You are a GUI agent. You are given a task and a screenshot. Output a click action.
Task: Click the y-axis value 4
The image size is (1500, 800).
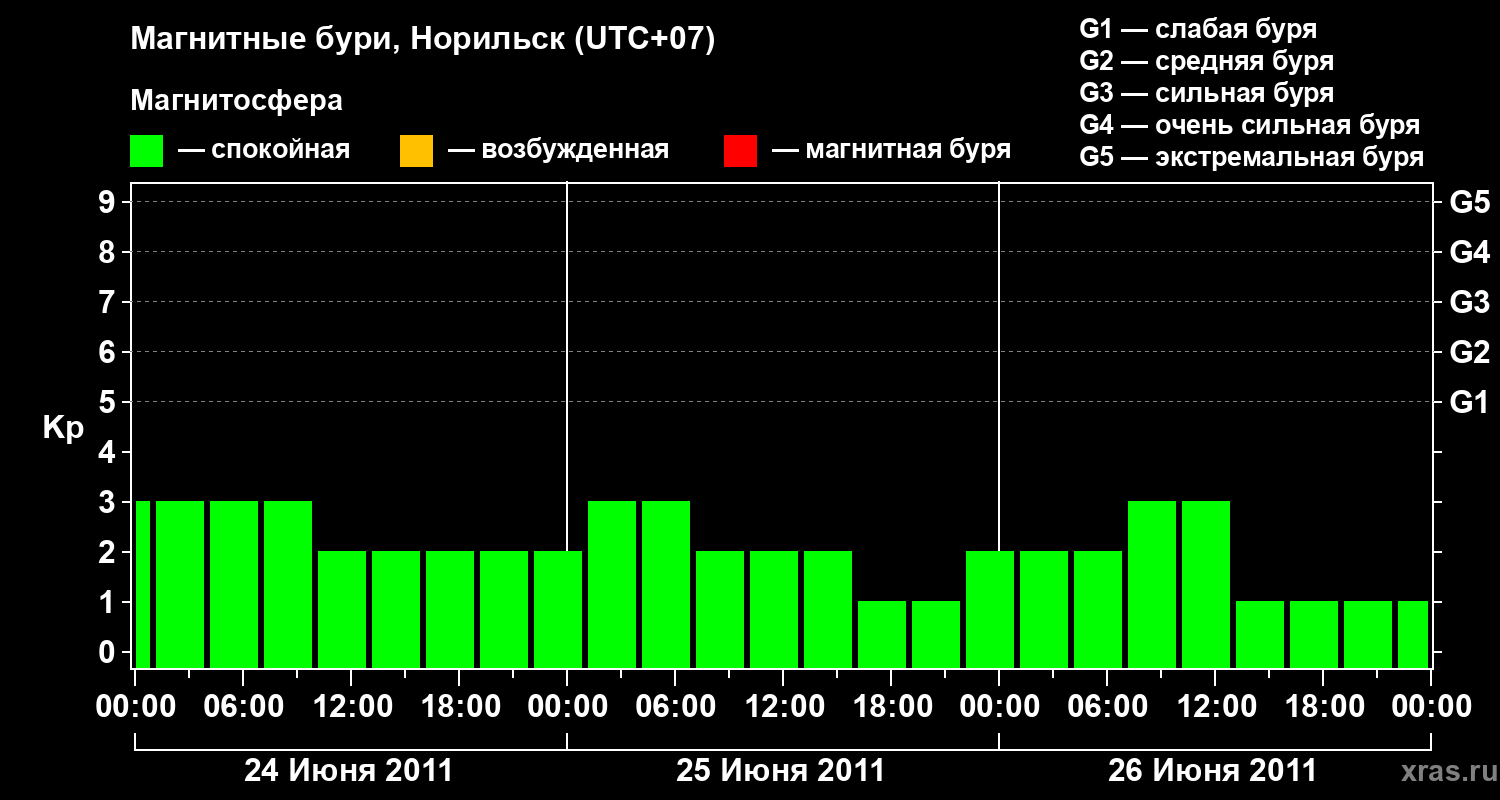[109, 452]
